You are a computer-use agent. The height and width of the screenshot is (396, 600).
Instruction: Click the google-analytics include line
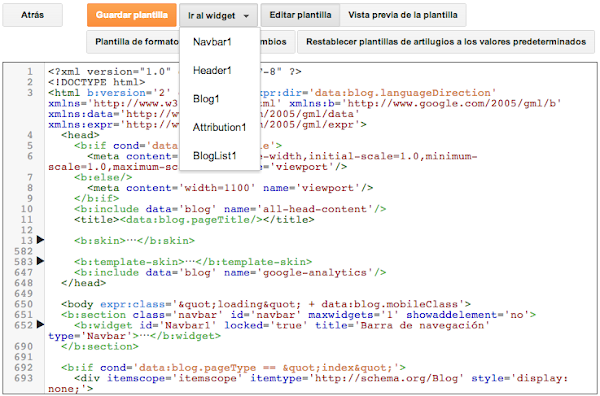click(230, 272)
